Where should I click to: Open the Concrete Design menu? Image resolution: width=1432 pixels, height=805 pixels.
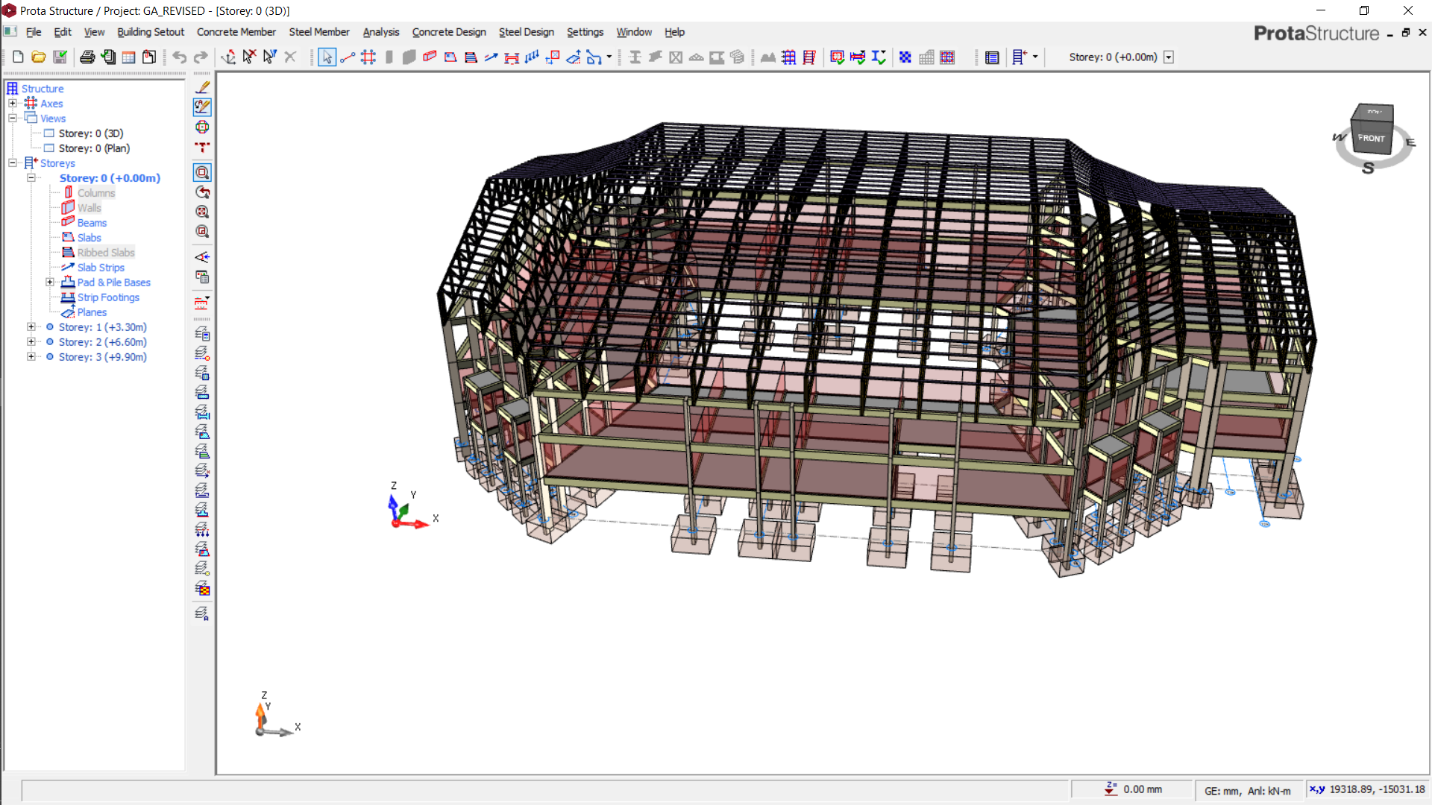pos(449,32)
